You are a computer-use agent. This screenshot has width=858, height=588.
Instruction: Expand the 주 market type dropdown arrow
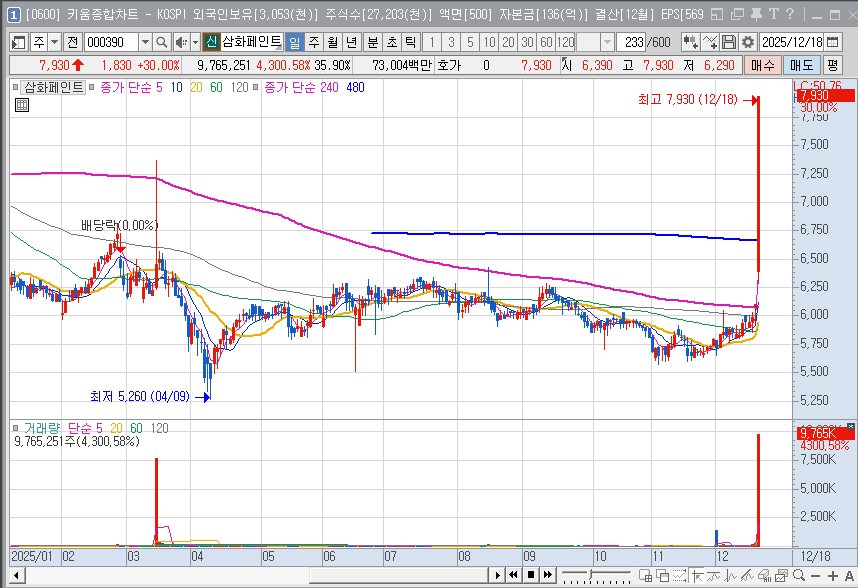(x=55, y=42)
